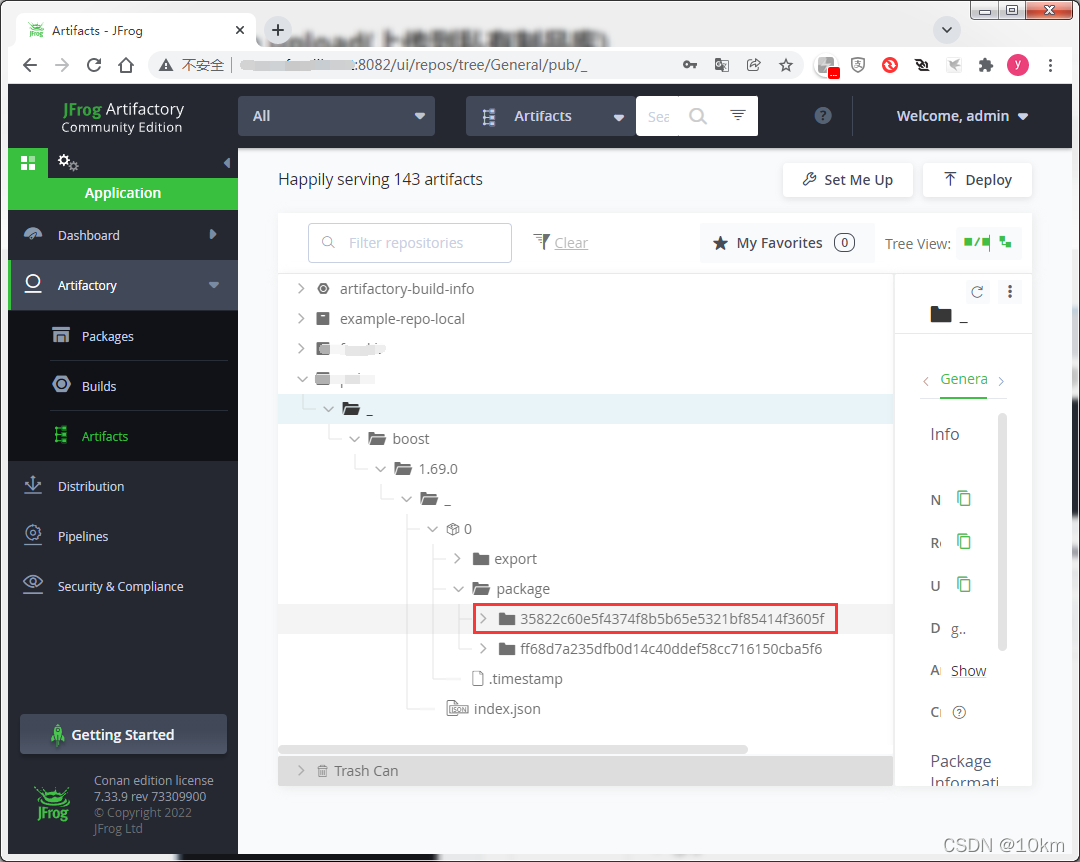Open the Application module grid icon
Image resolution: width=1080 pixels, height=862 pixels.
pos(28,163)
